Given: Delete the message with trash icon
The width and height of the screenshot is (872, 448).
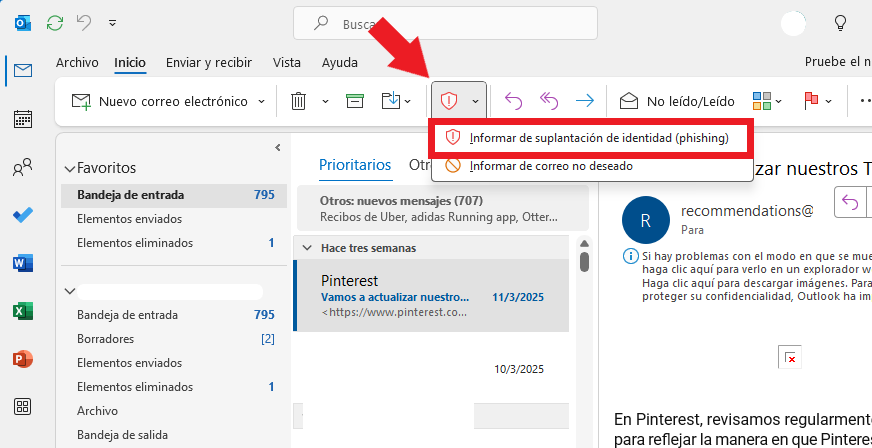Looking at the screenshot, I should pyautogui.click(x=299, y=101).
